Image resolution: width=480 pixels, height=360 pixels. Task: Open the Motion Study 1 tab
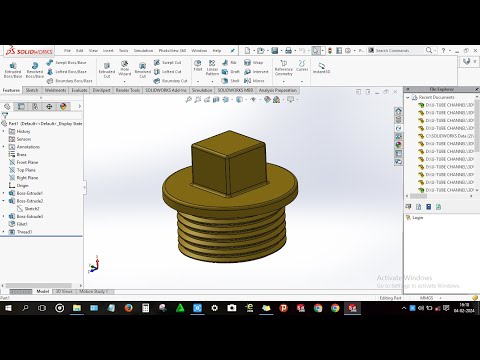pos(93,291)
